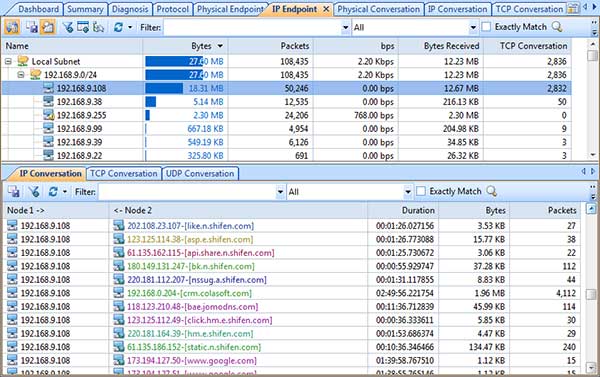This screenshot has width=600, height=377.
Task: Select the lower TCP Conversation tab
Action: tap(124, 173)
